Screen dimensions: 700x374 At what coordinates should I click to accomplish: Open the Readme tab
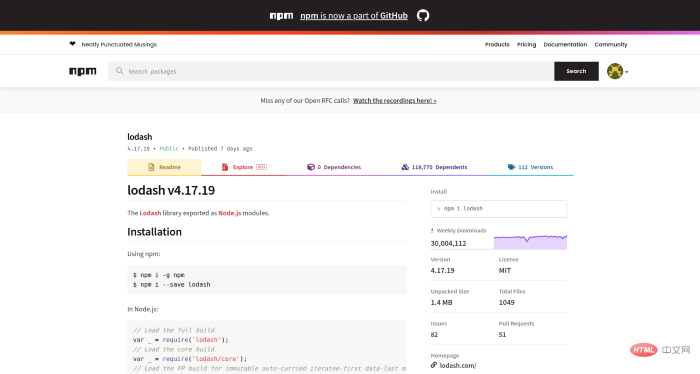click(x=164, y=167)
